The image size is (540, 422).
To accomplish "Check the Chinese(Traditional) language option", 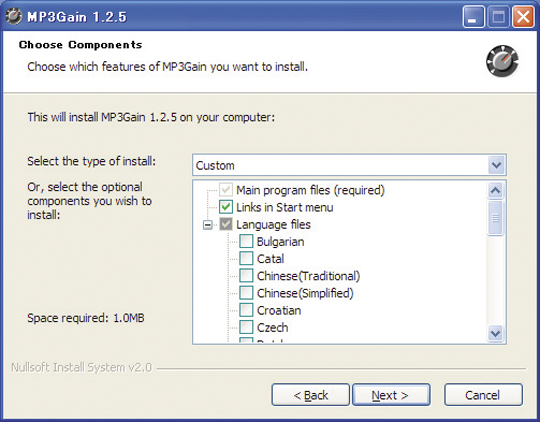I will (x=246, y=276).
